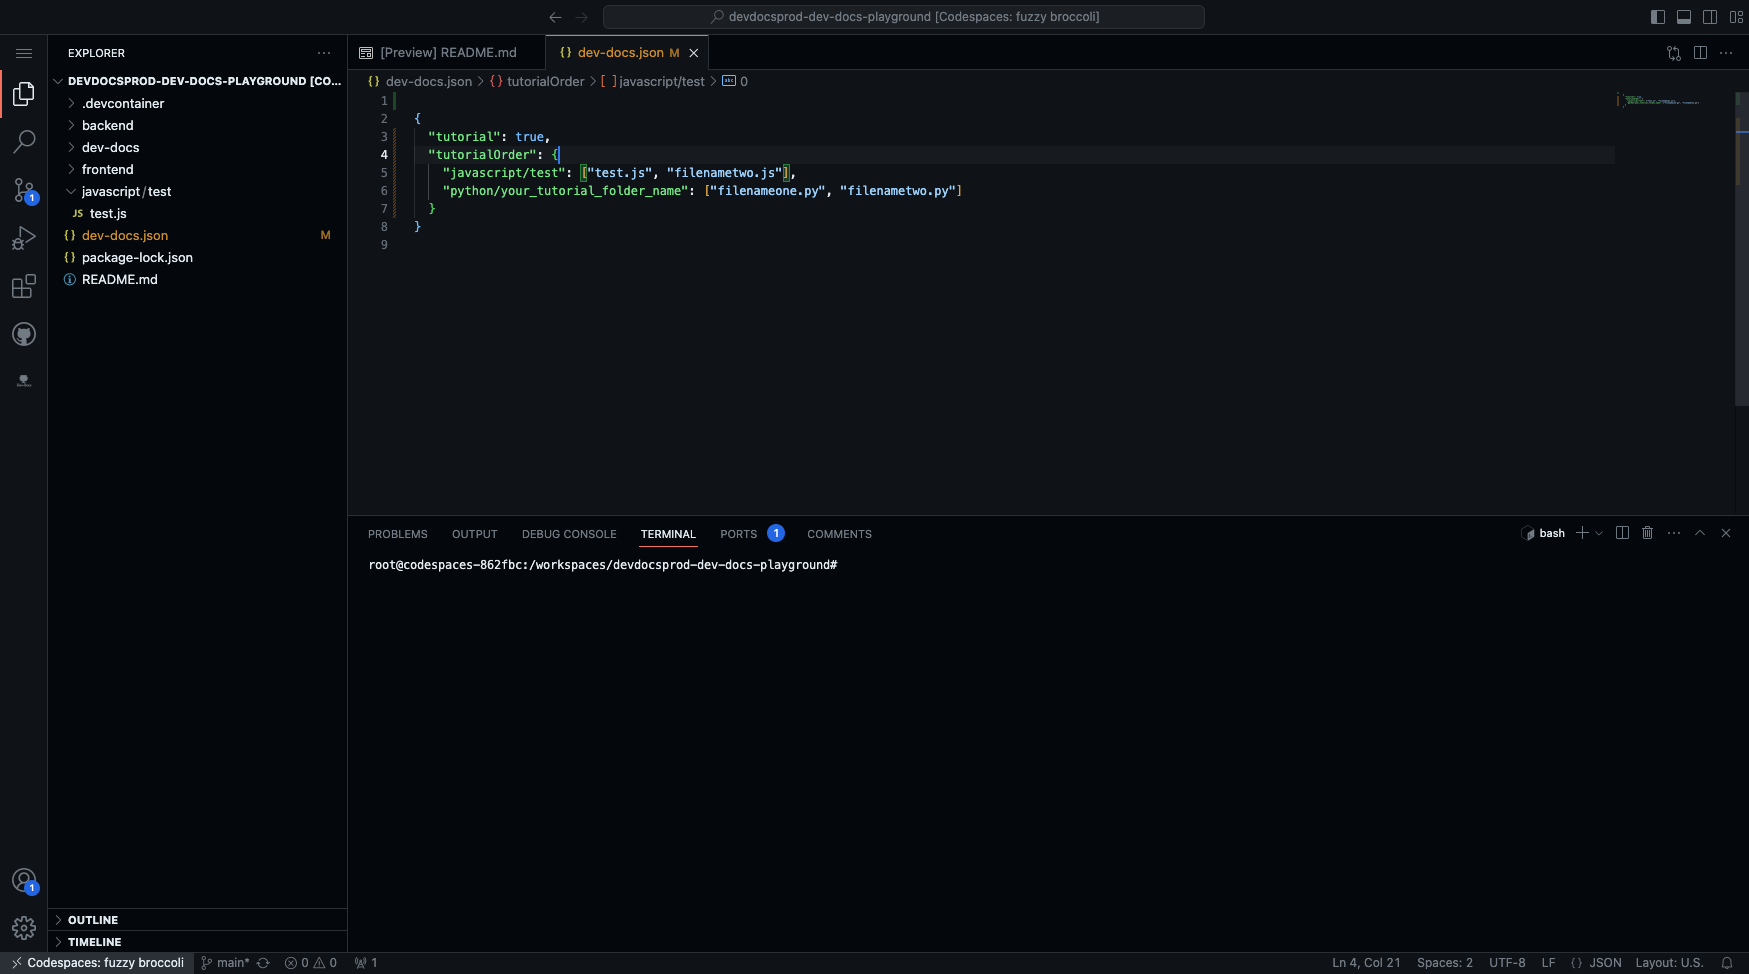This screenshot has height=974, width=1749.
Task: Split the editor to the right
Action: pos(1700,53)
